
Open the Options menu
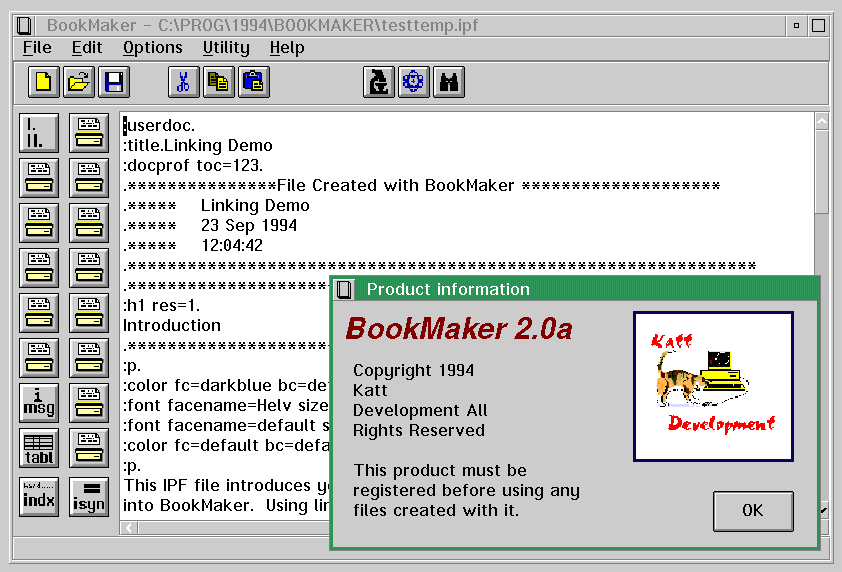coord(153,47)
